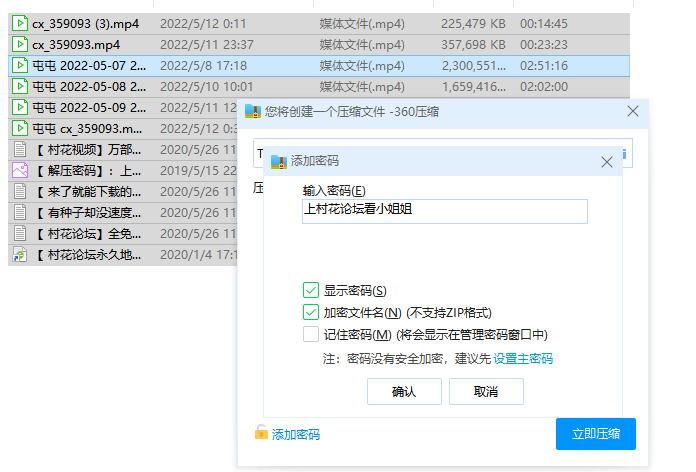The image size is (696, 472).
Task: Click the lock icon beside 添加密码 link
Action: (261, 433)
